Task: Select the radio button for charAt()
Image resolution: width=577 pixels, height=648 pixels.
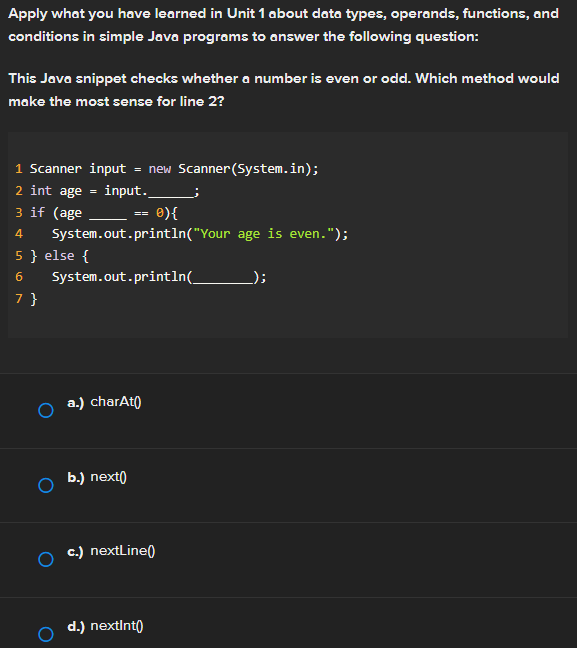Action: pos(46,410)
